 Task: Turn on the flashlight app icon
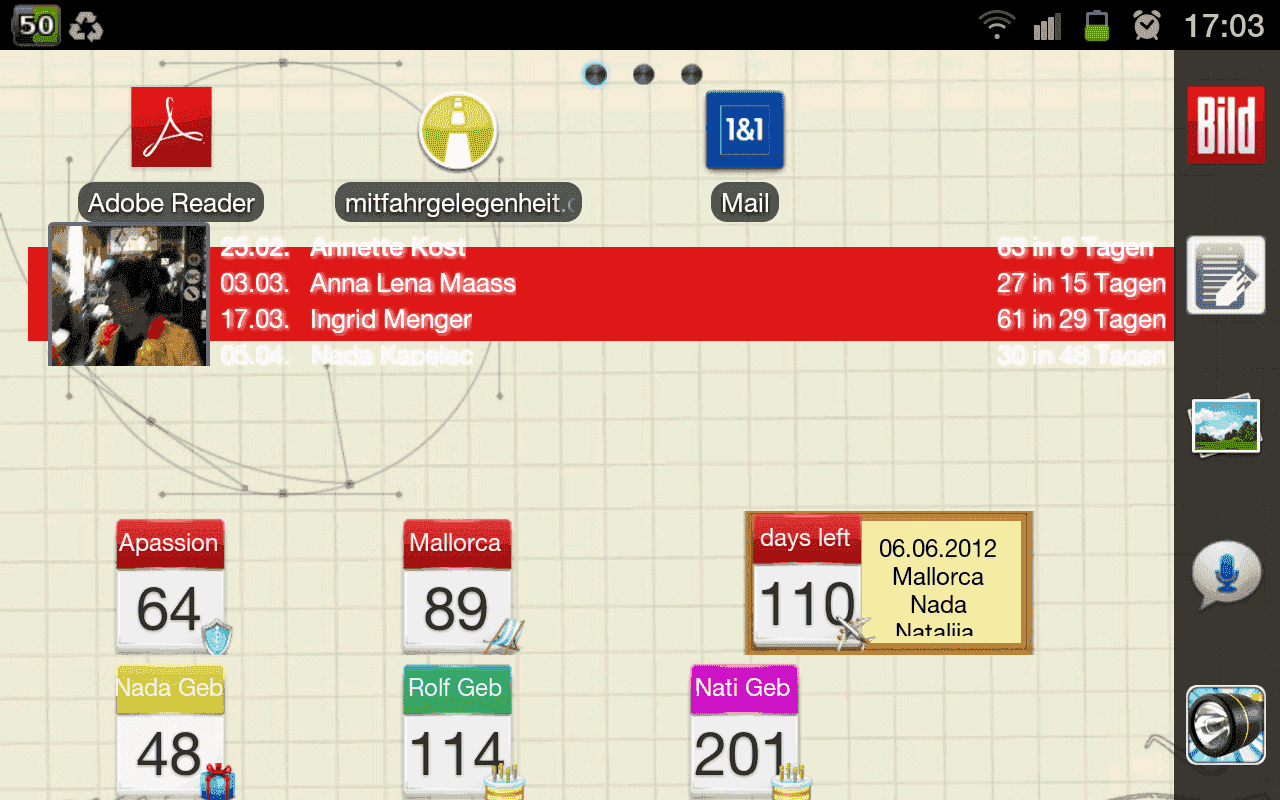coord(1225,725)
